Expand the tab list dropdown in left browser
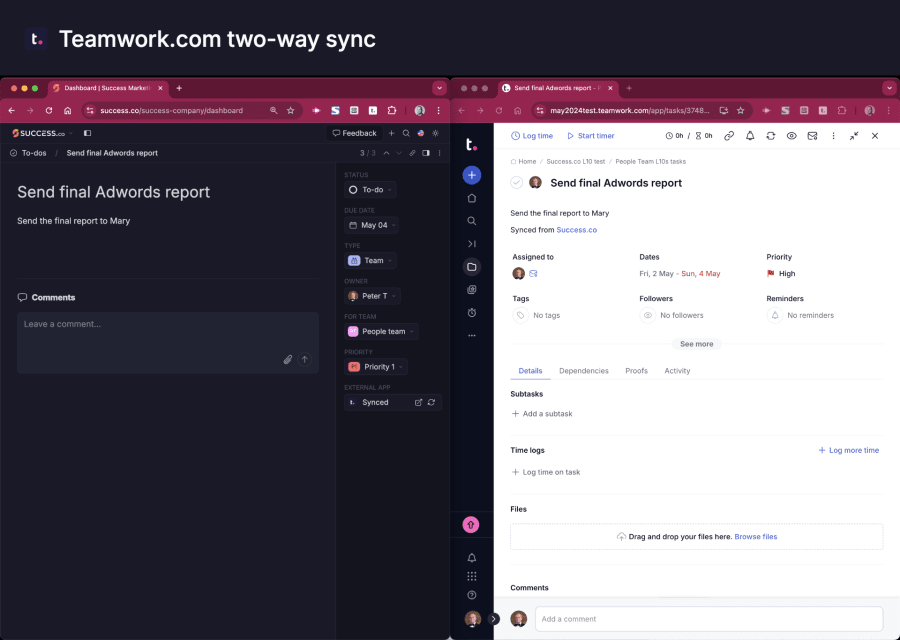 pyautogui.click(x=440, y=88)
